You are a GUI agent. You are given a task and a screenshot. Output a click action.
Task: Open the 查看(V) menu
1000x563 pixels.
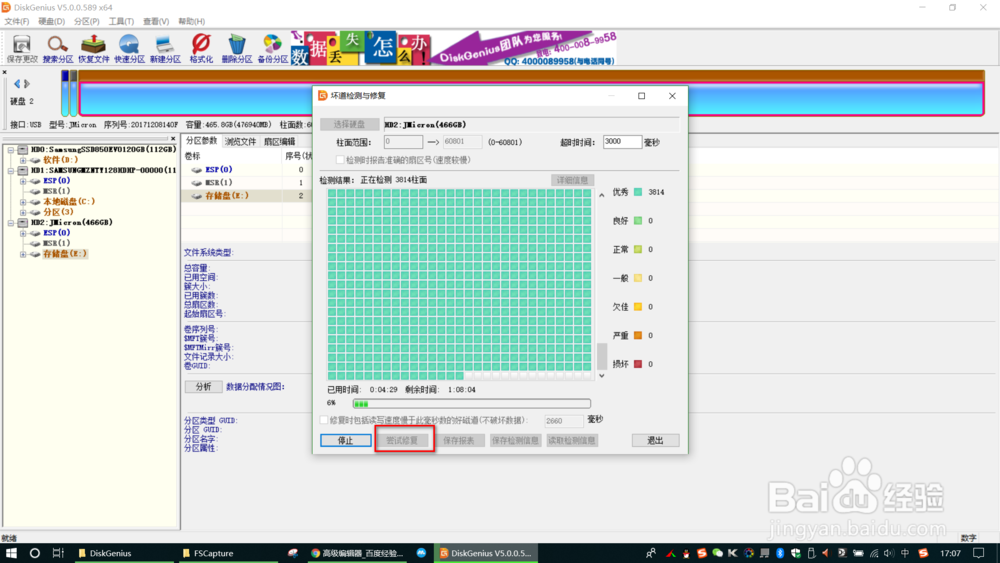pyautogui.click(x=156, y=21)
